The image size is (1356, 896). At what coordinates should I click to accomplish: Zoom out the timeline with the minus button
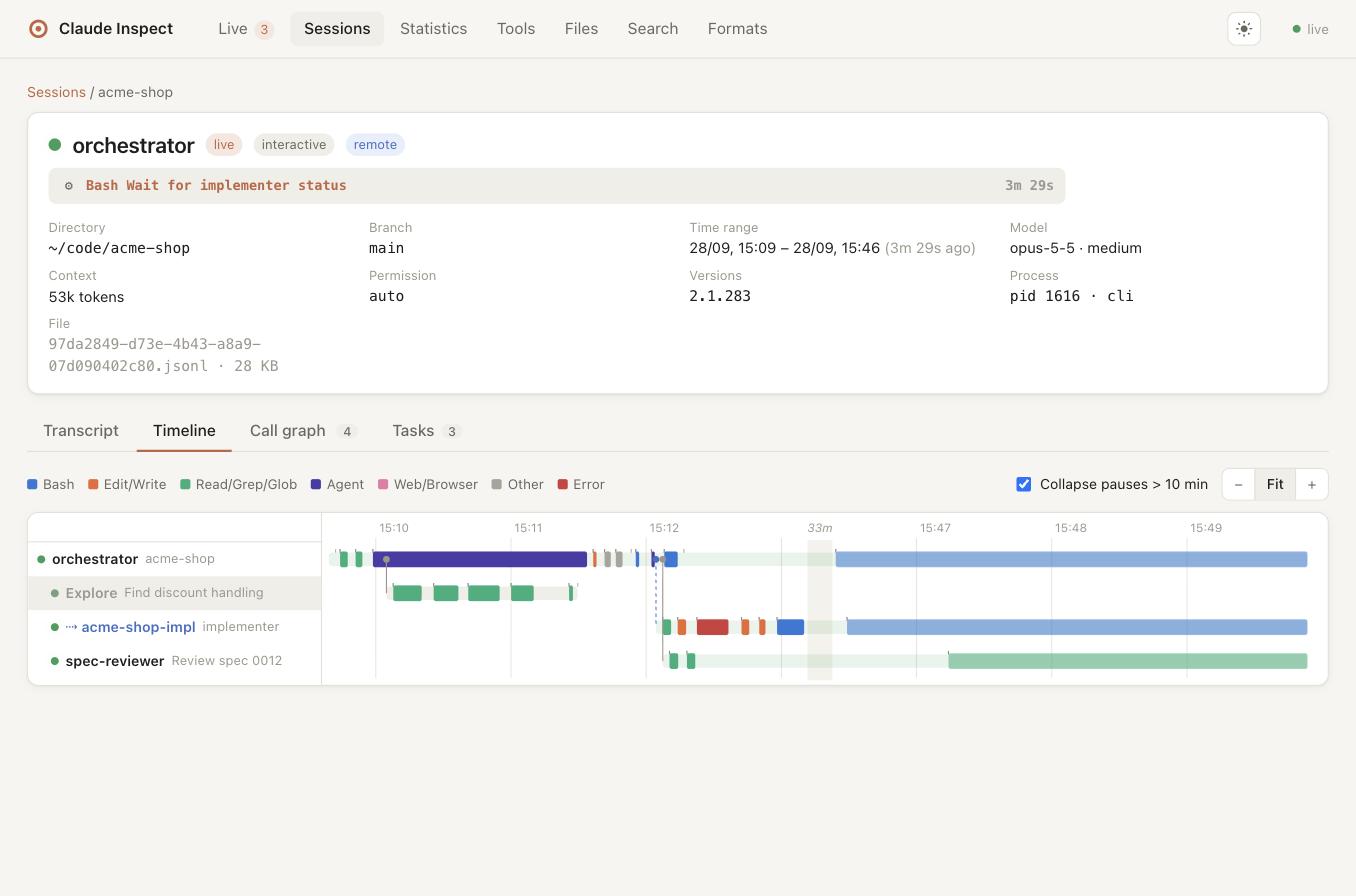click(1238, 485)
